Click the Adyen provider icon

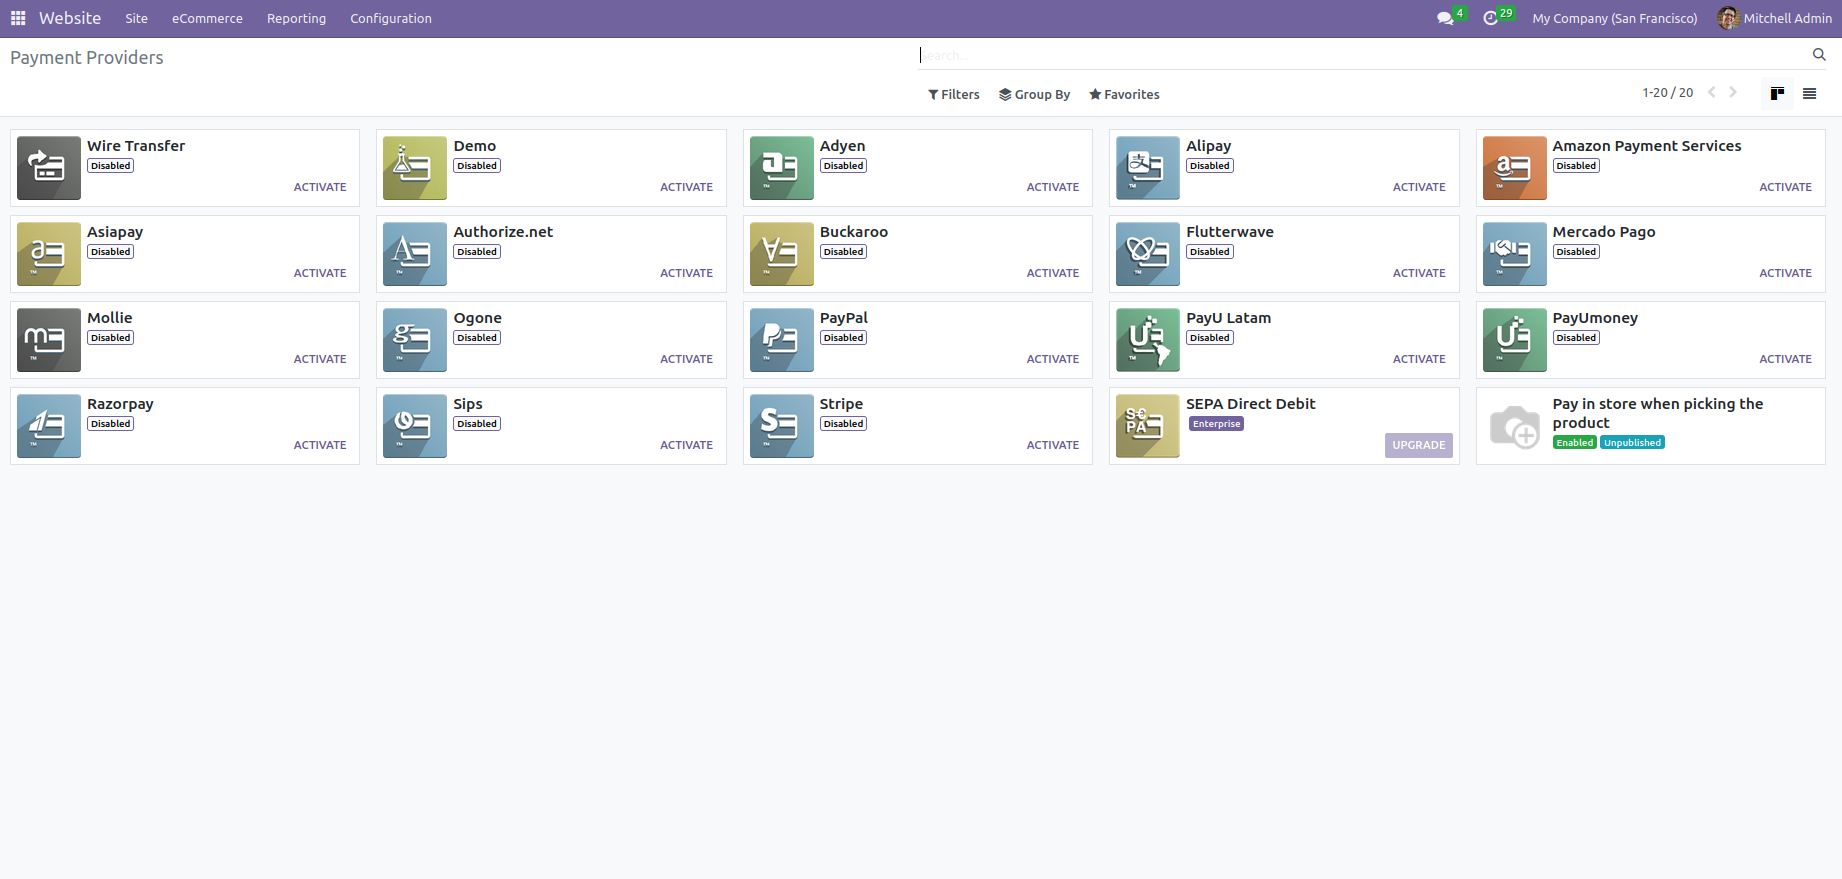(782, 168)
